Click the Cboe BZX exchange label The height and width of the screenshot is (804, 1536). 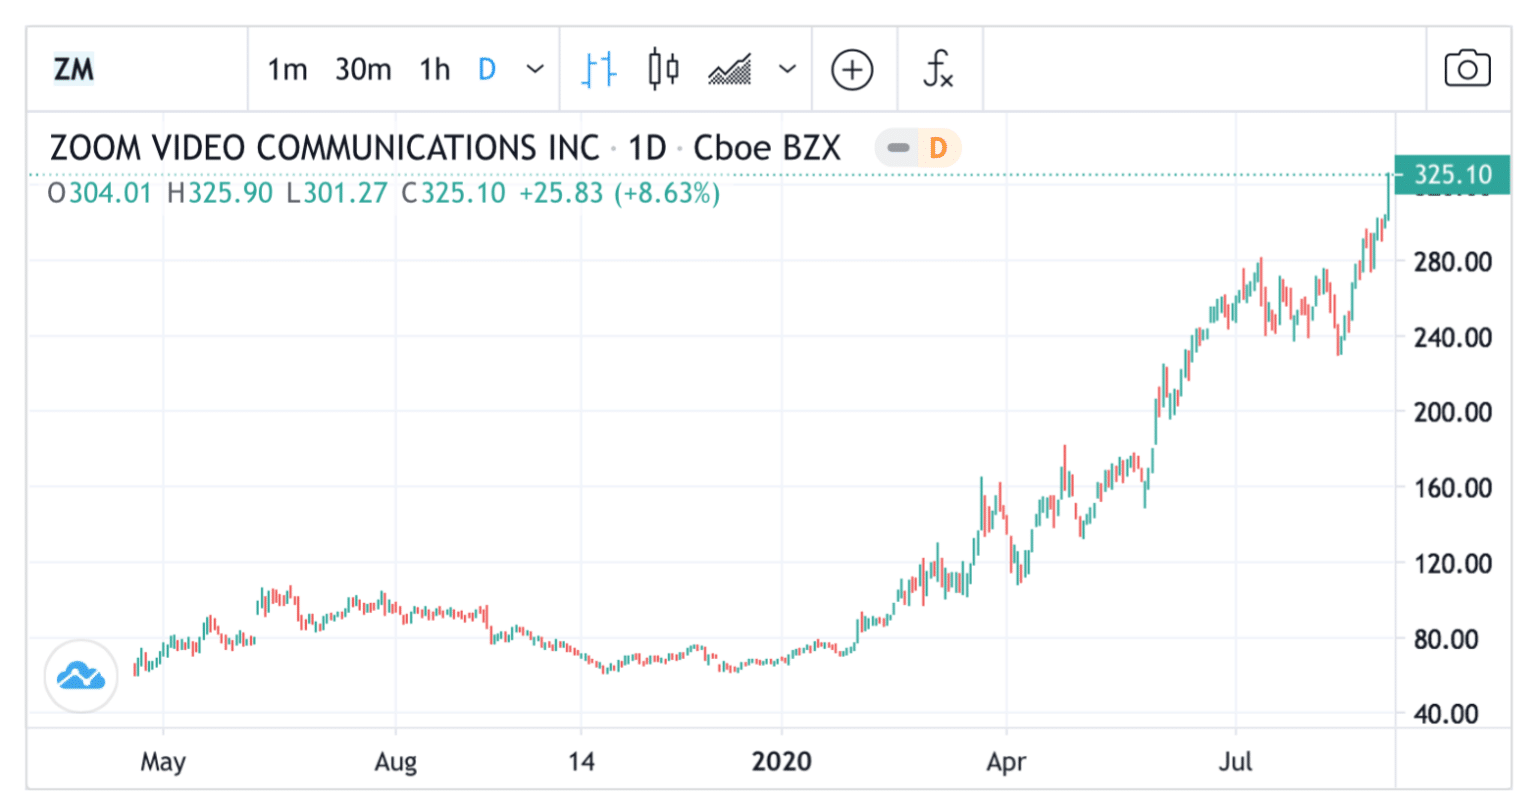coord(766,147)
